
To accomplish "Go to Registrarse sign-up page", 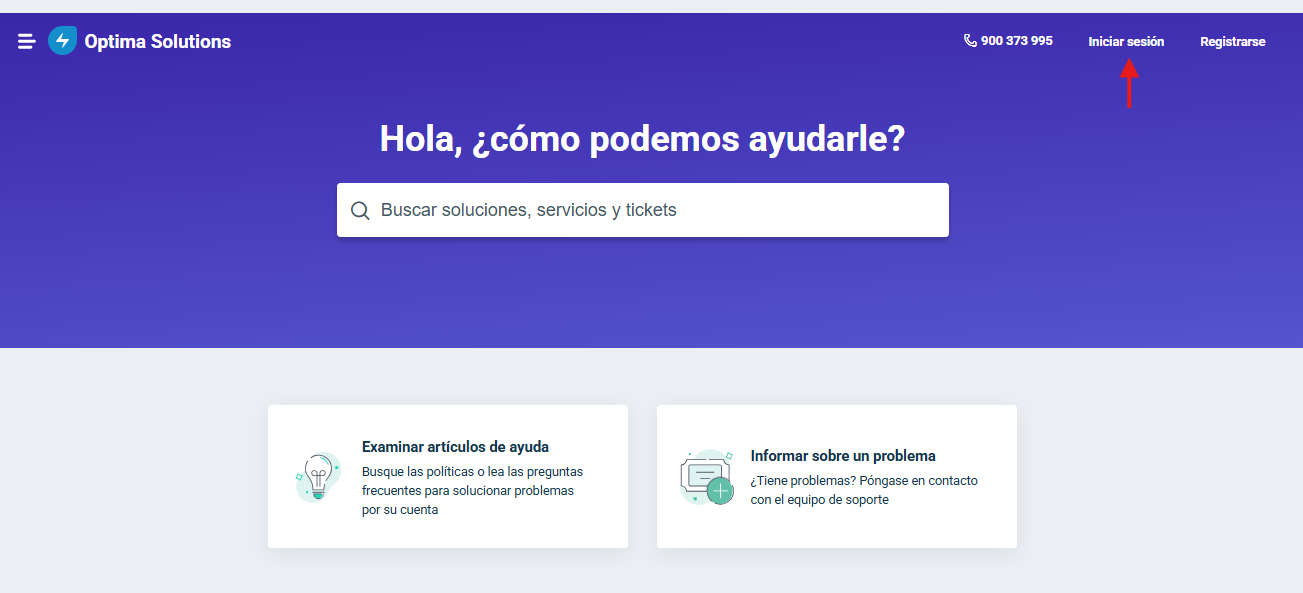I will click(x=1232, y=42).
